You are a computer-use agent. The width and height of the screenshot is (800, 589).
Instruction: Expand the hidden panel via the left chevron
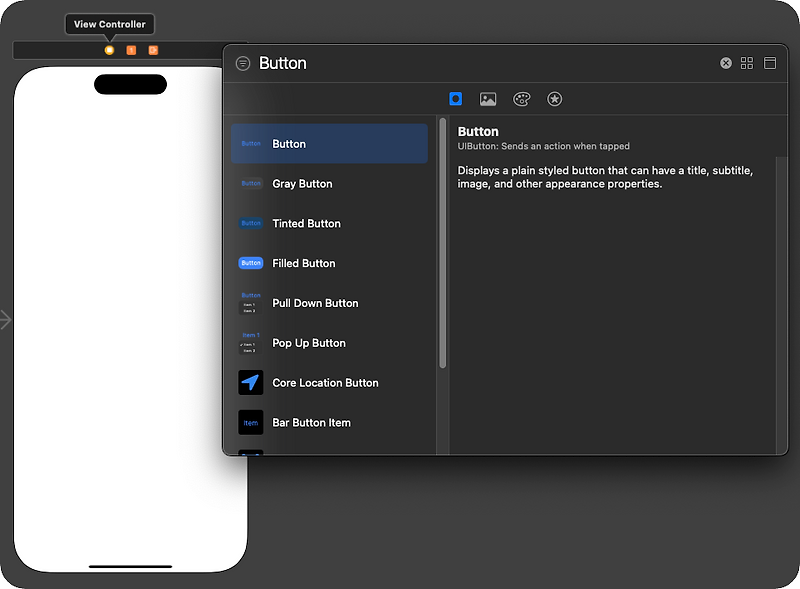click(4, 320)
